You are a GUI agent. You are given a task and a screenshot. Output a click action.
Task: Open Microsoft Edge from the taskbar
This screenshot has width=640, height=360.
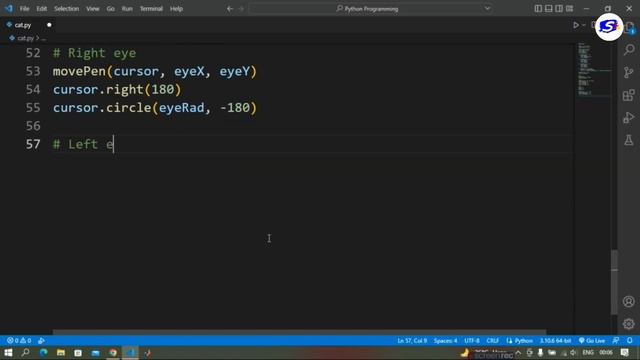(x=43, y=353)
